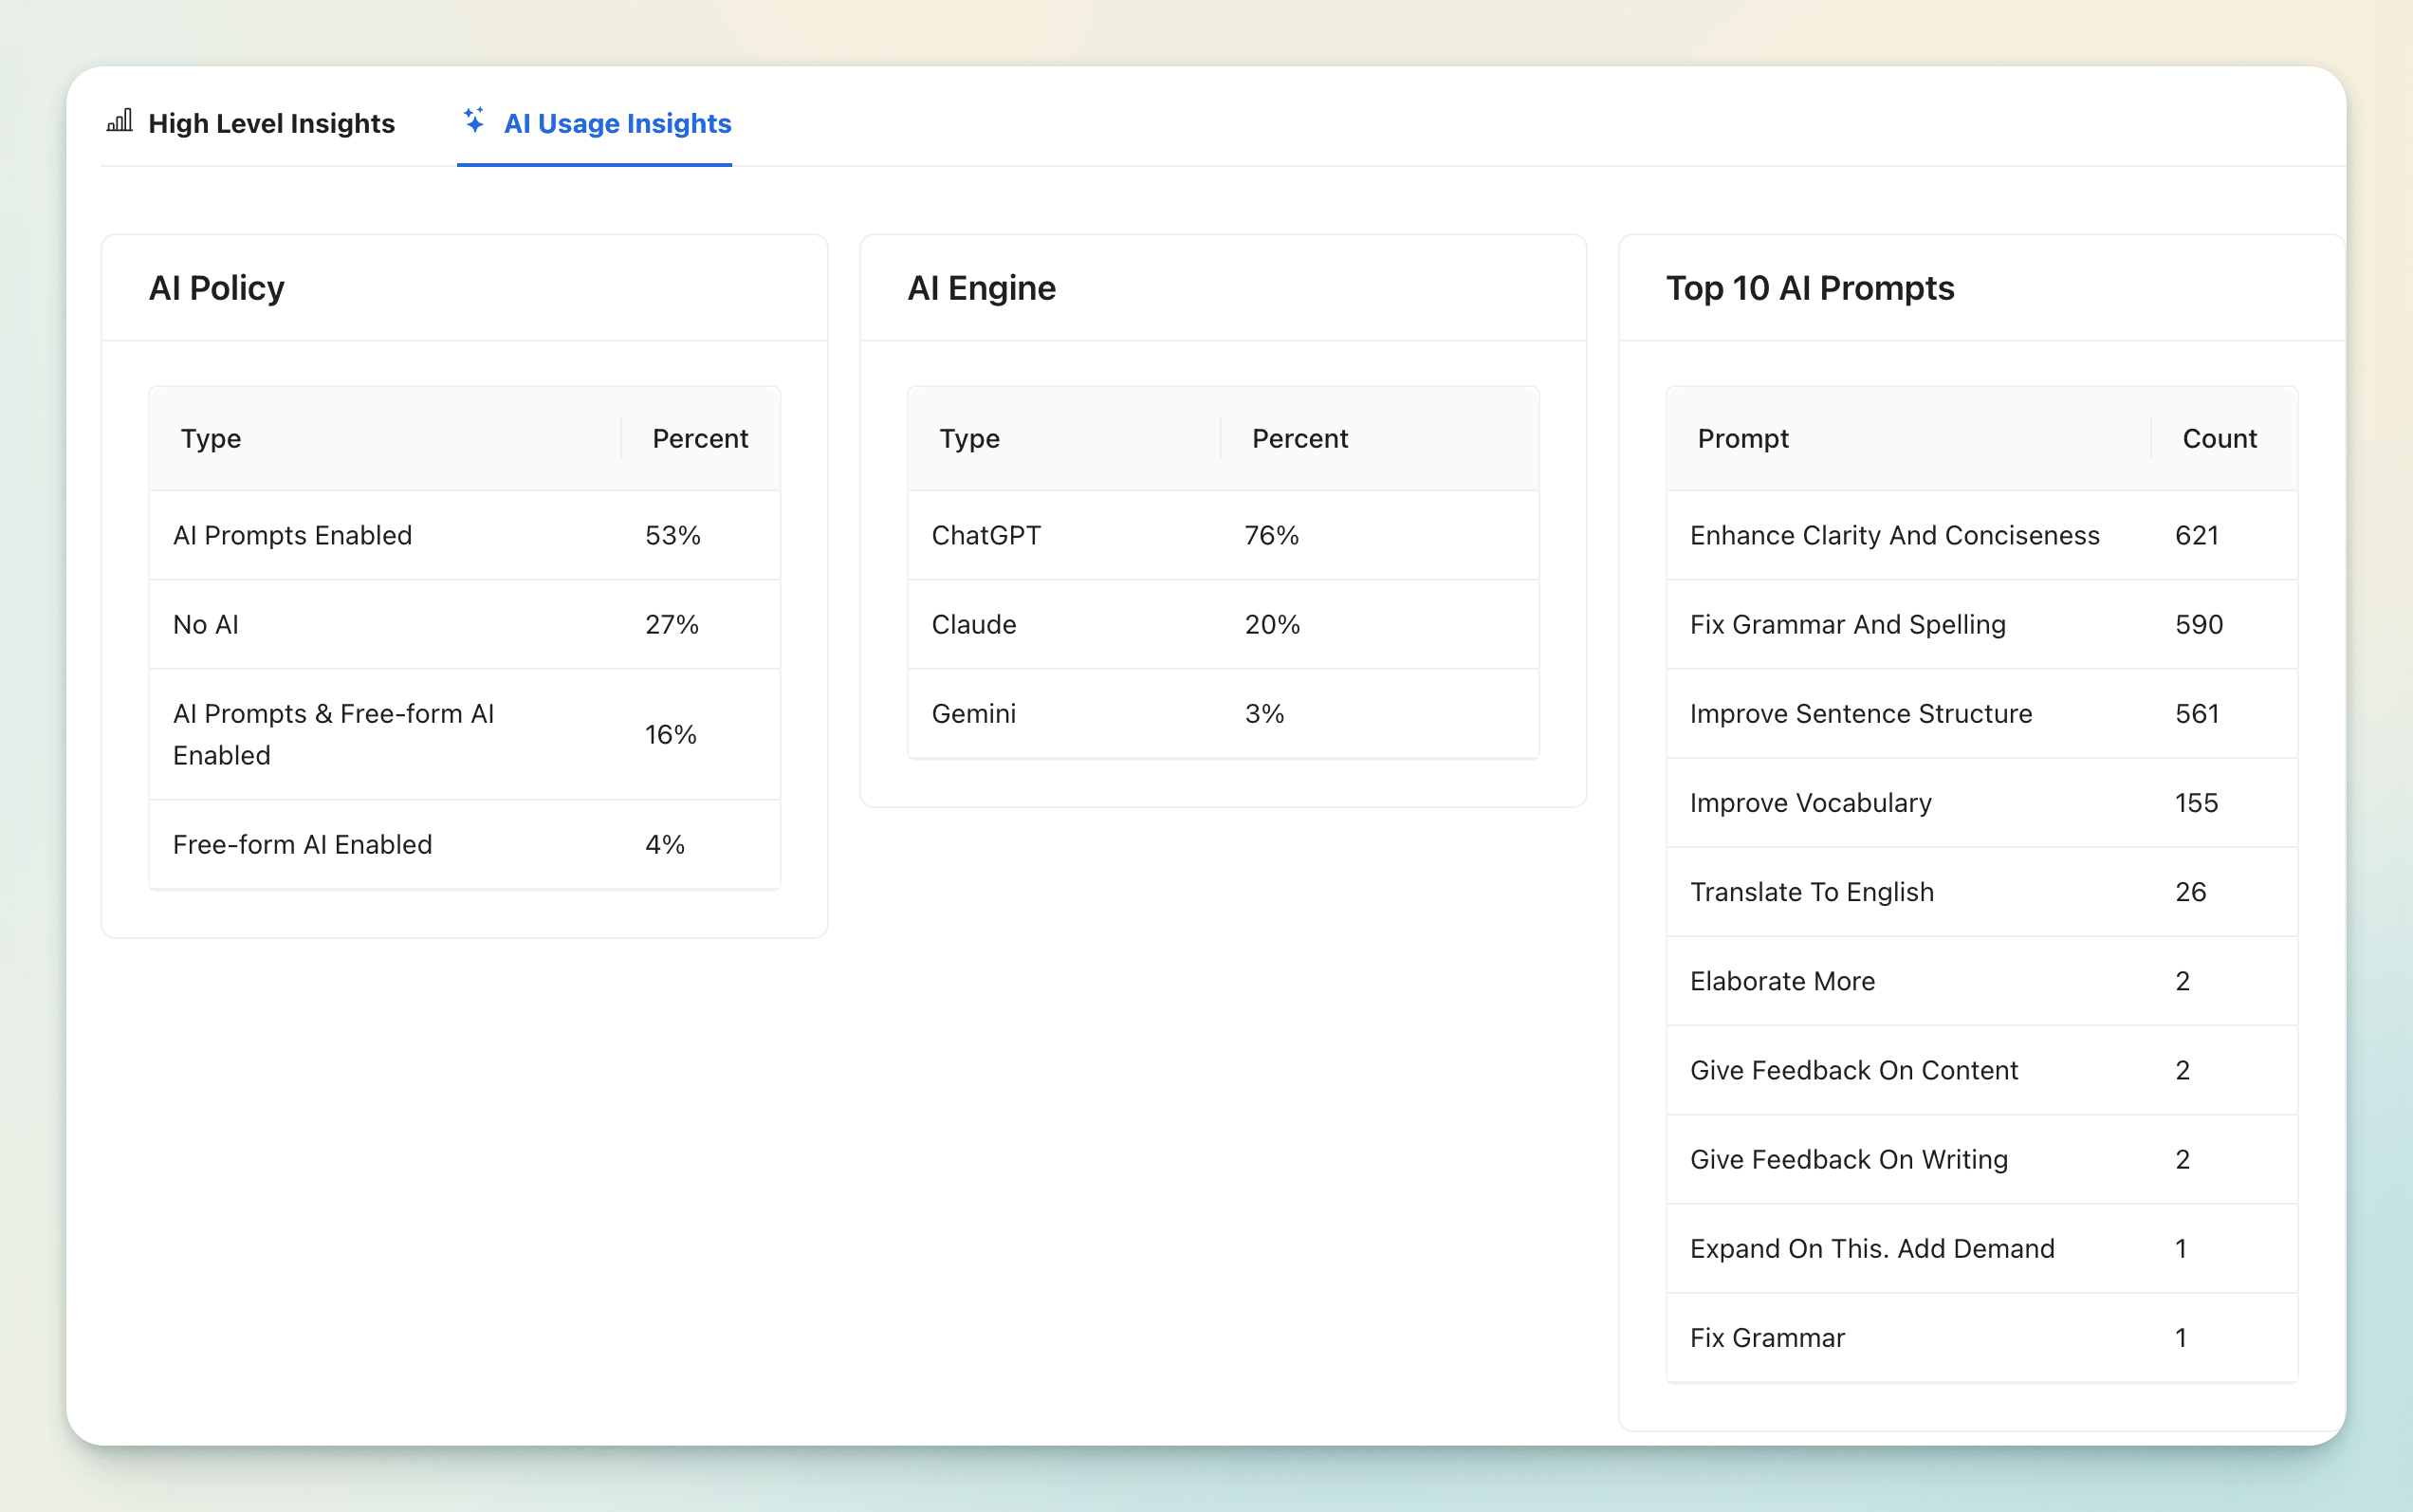Click the Percent header in the AI Policy table

699,438
